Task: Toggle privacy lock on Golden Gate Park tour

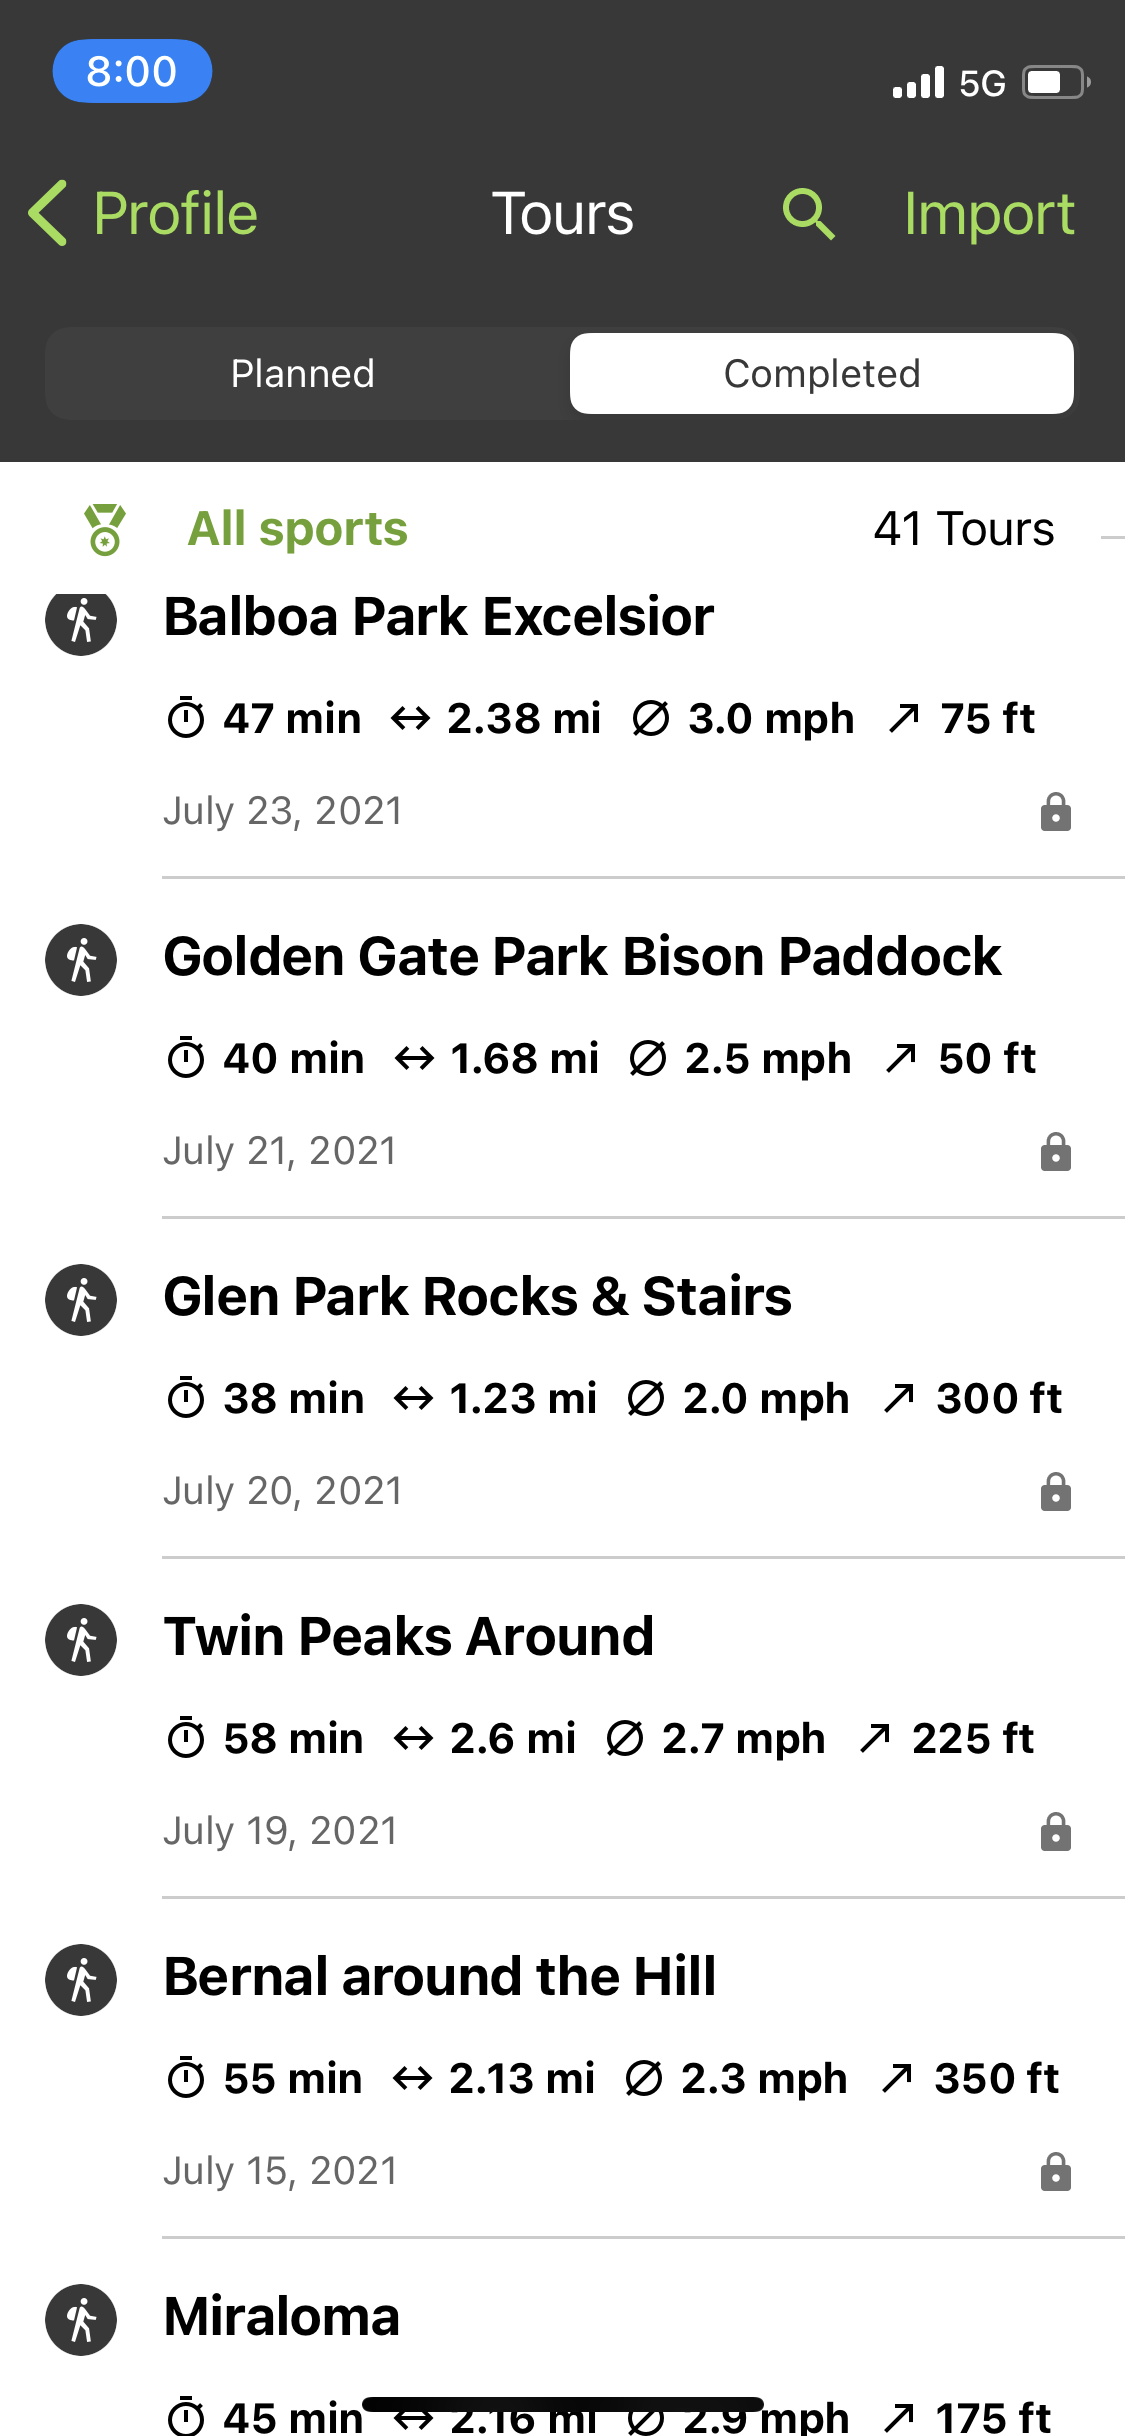Action: click(x=1055, y=1152)
